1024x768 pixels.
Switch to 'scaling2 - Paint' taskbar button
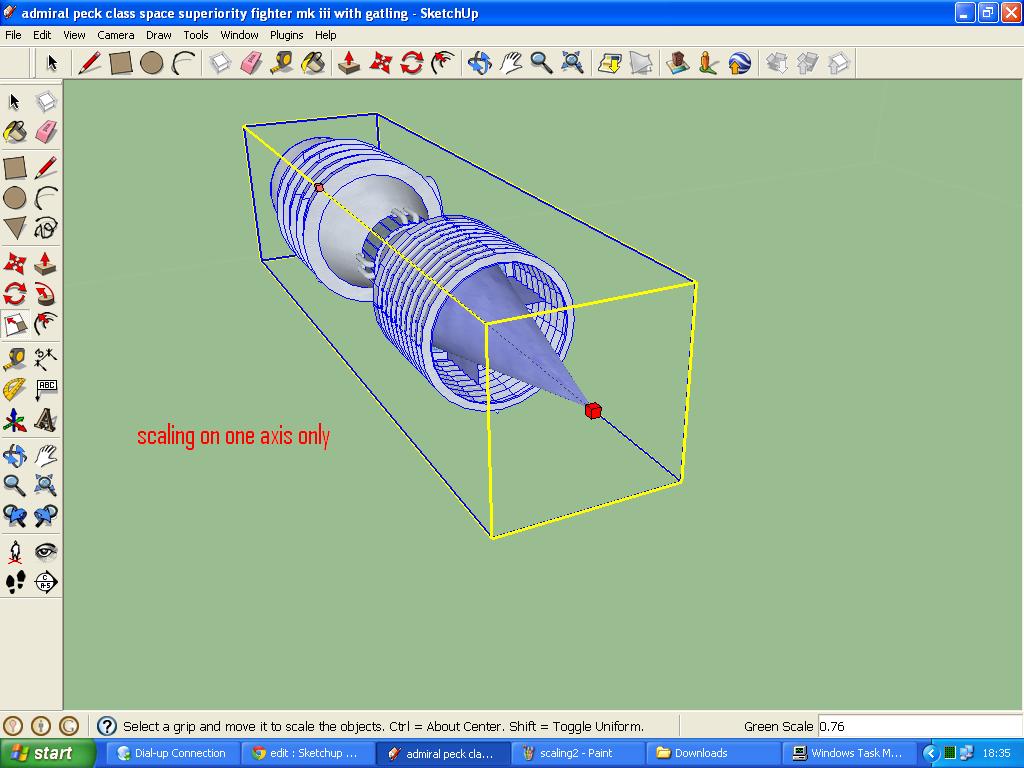[x=576, y=753]
